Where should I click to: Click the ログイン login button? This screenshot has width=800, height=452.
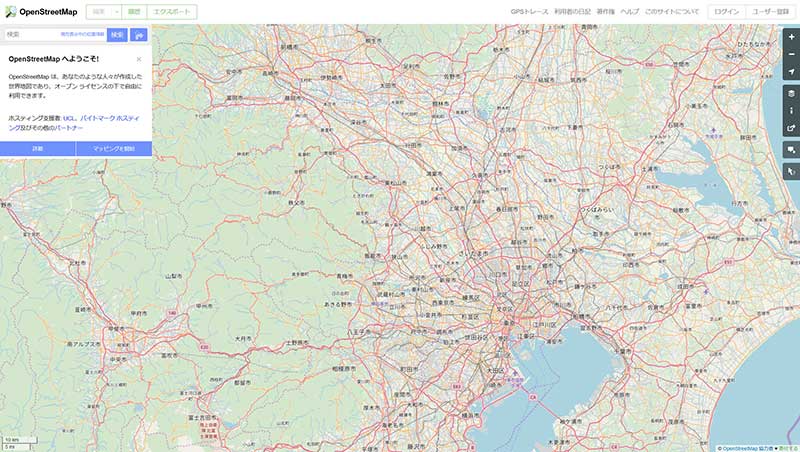tap(726, 12)
